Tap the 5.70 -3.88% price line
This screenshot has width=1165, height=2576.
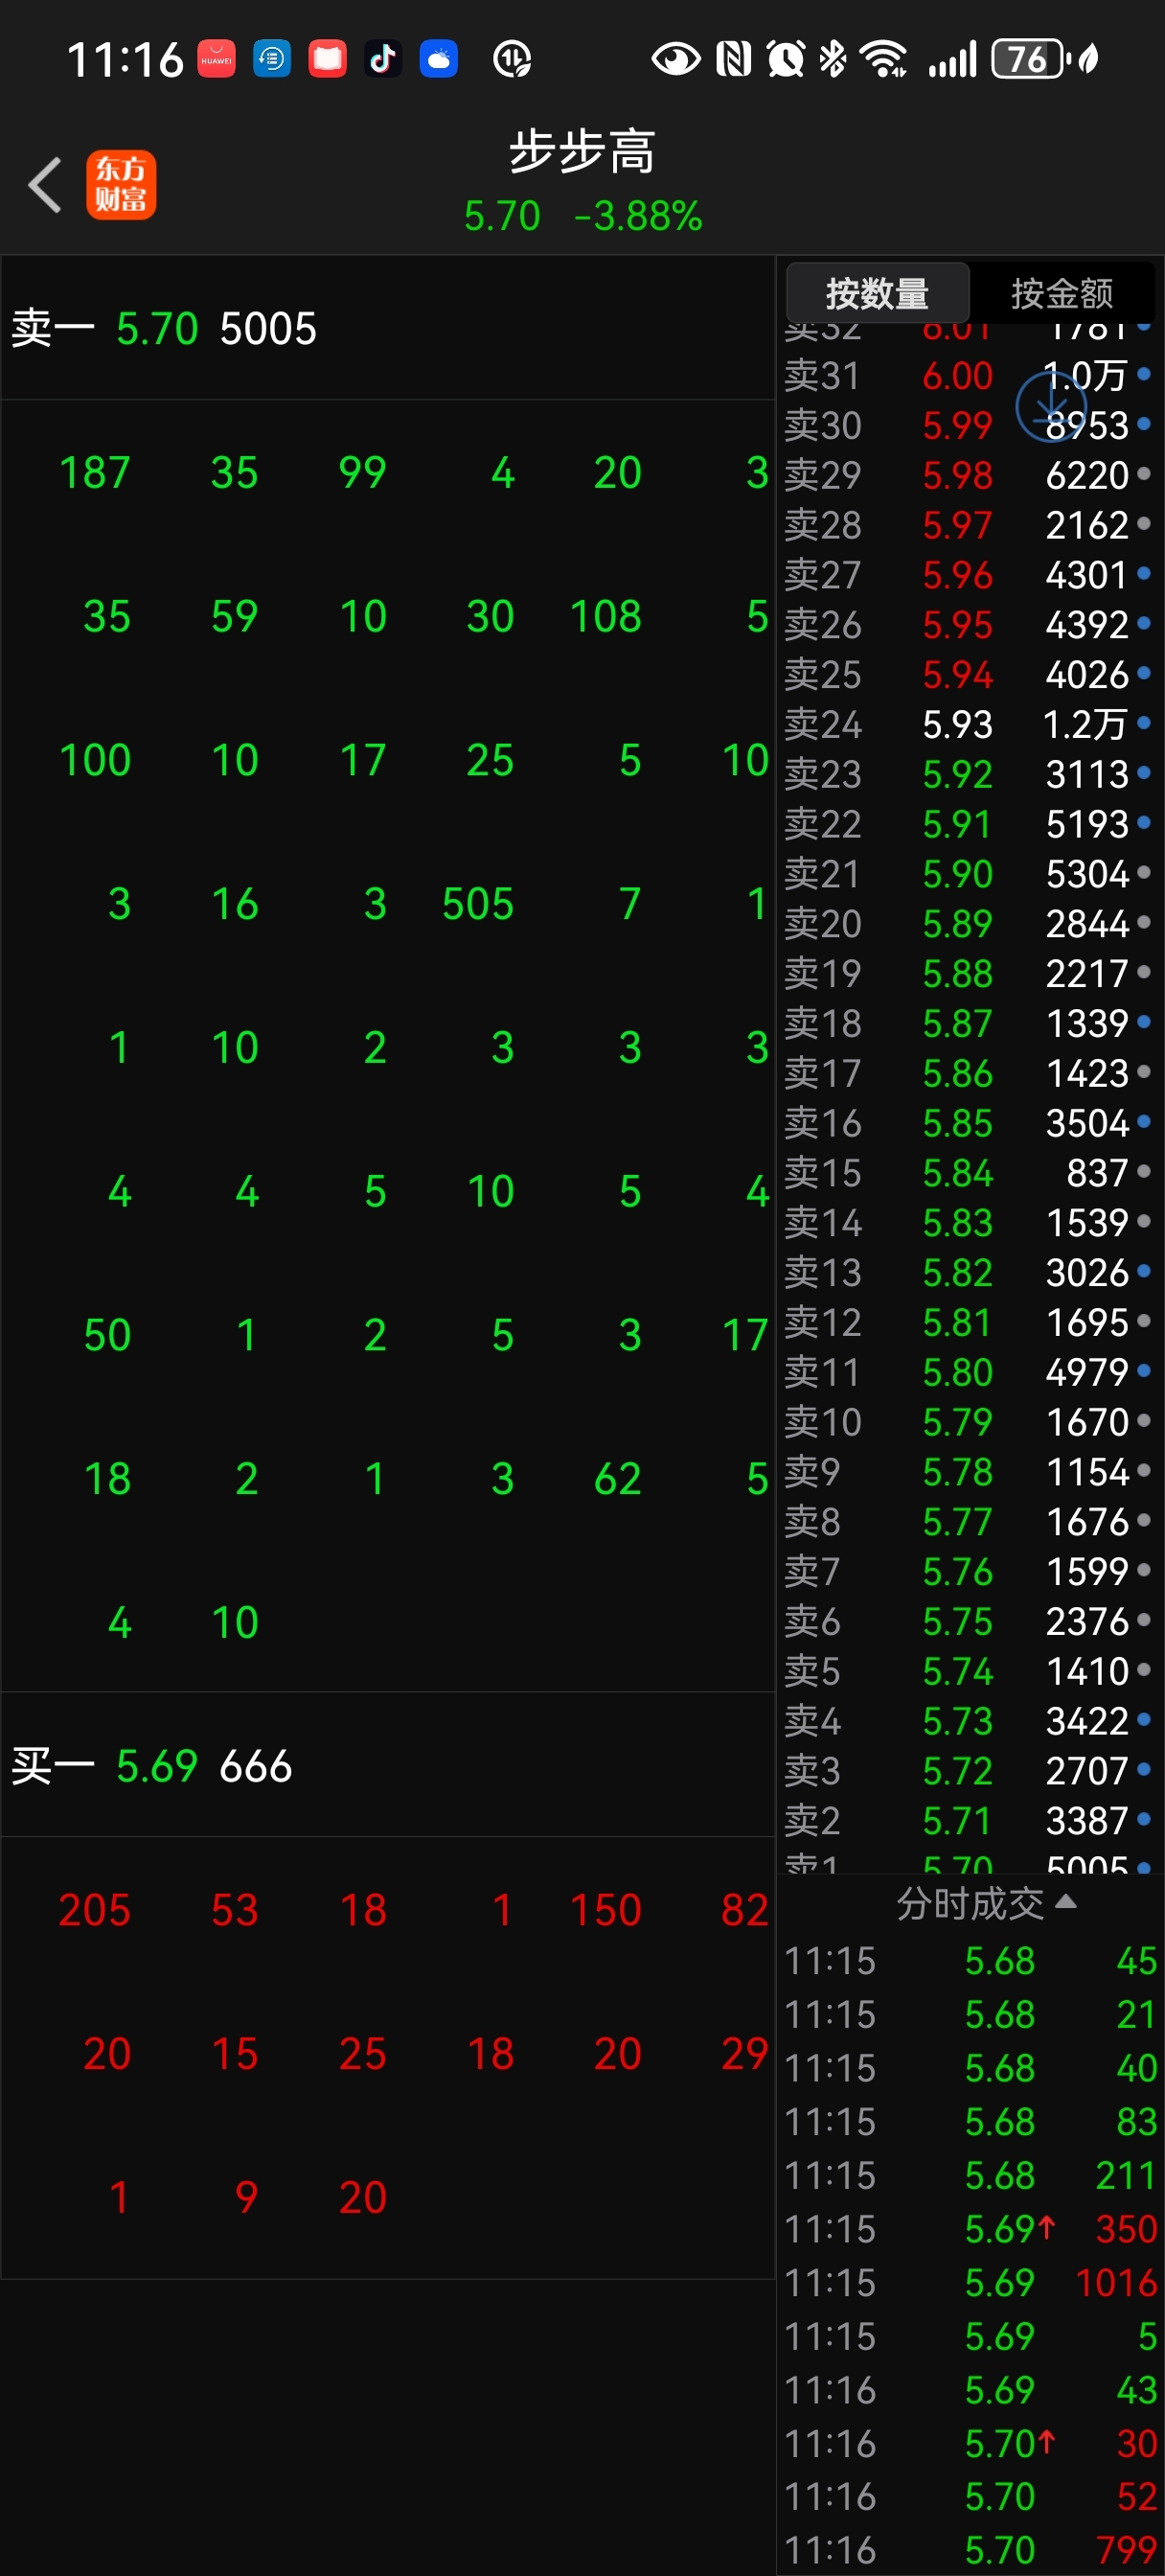pos(583,216)
